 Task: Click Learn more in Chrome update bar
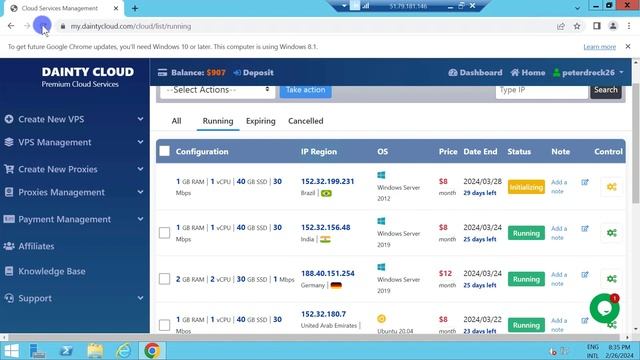point(600,47)
